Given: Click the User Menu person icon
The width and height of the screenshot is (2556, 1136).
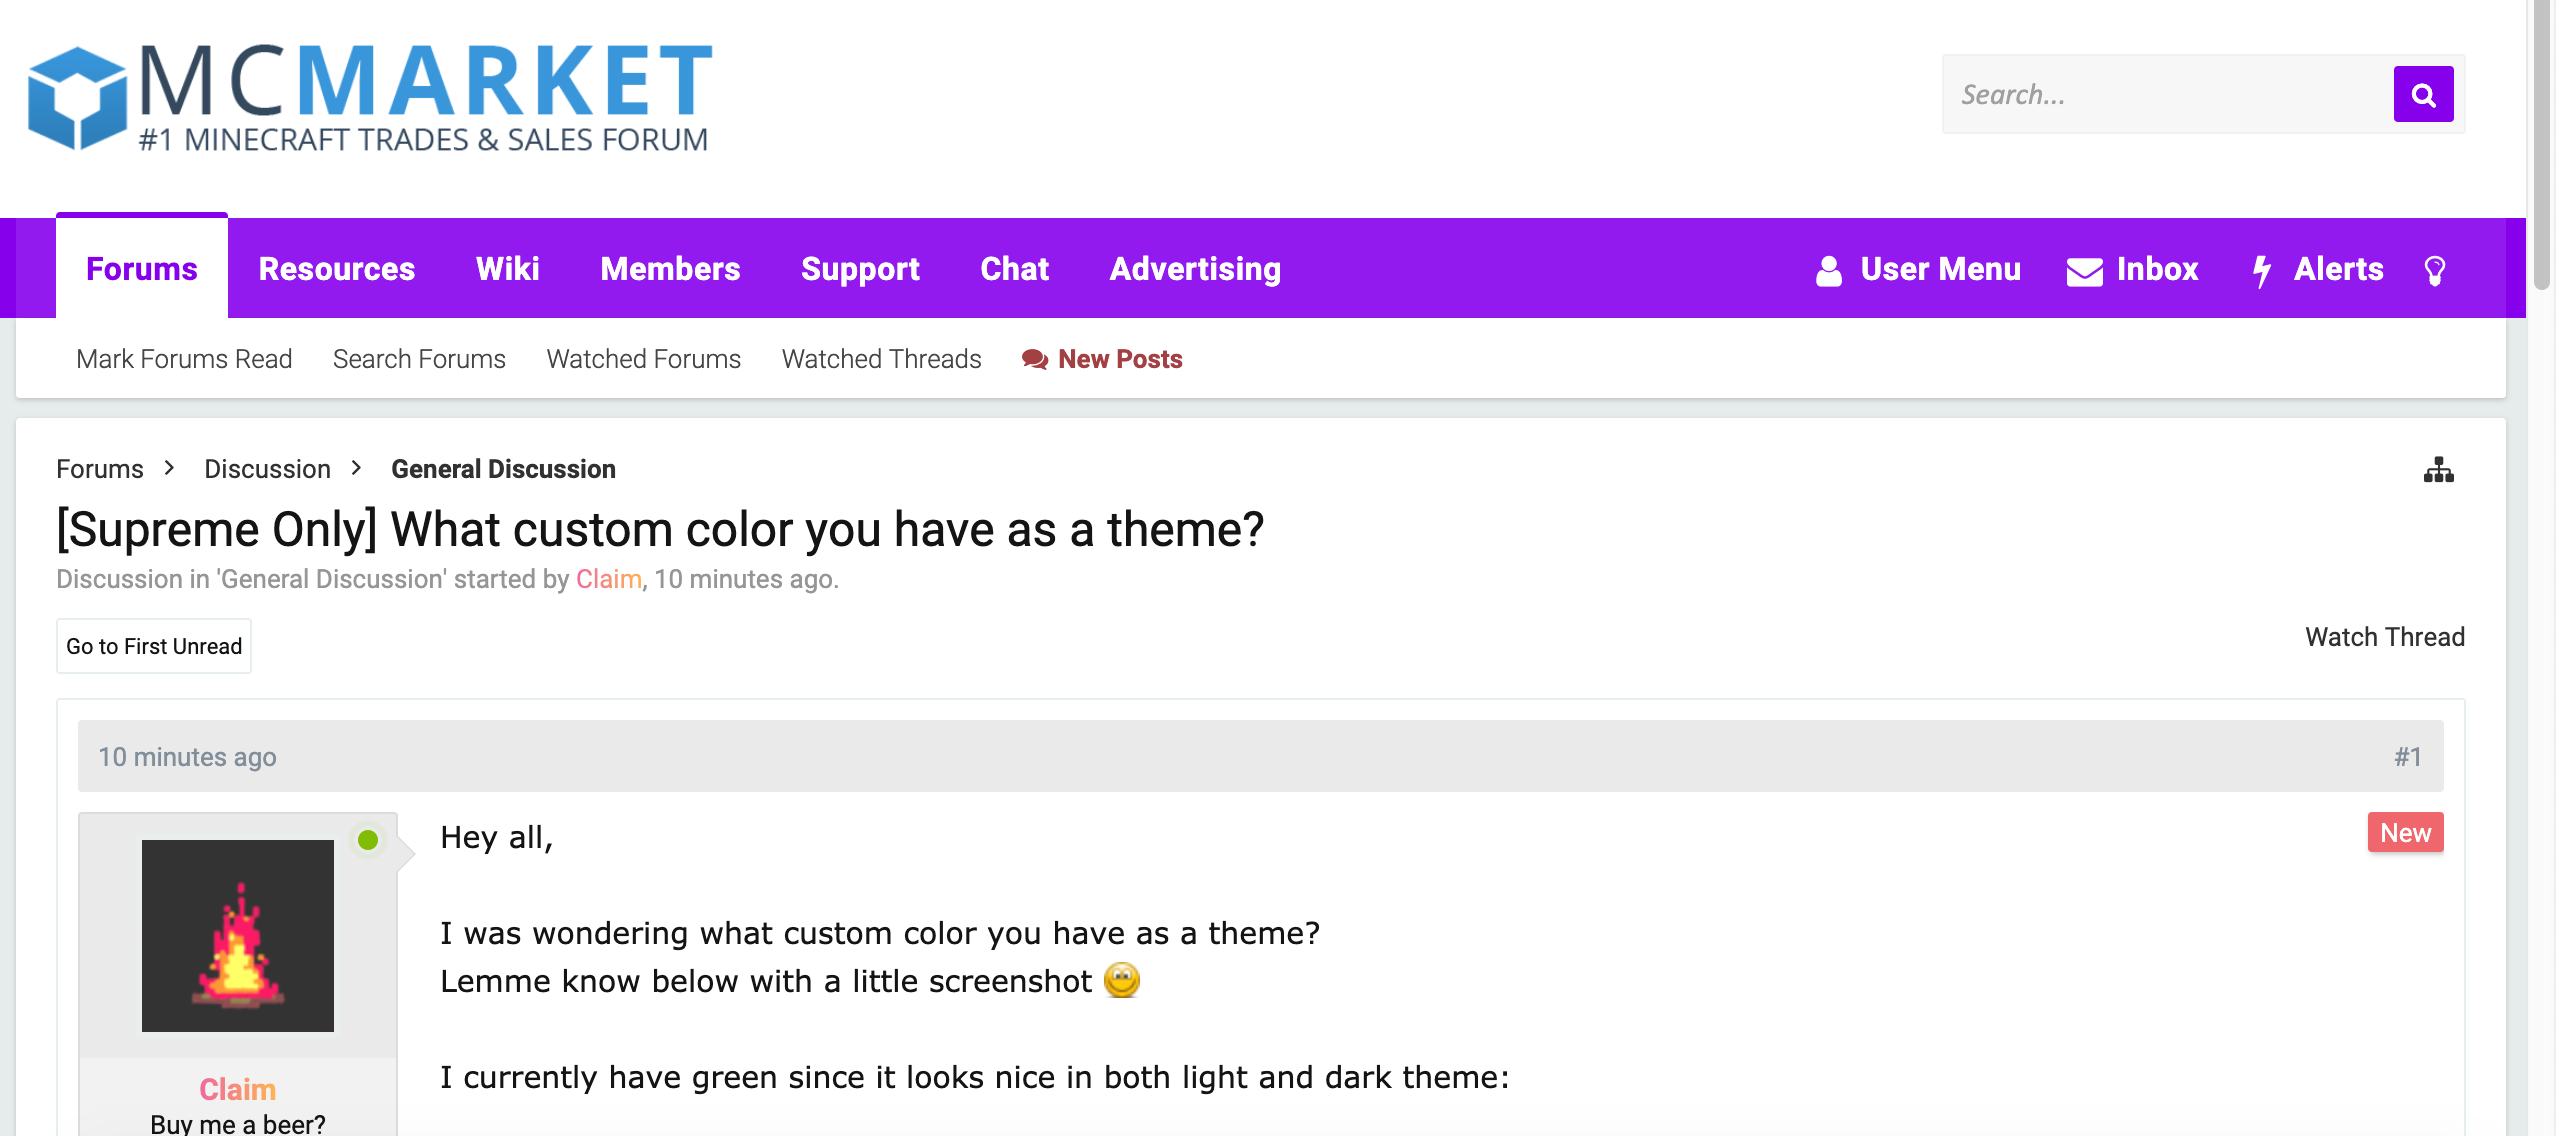Looking at the screenshot, I should pyautogui.click(x=1828, y=270).
